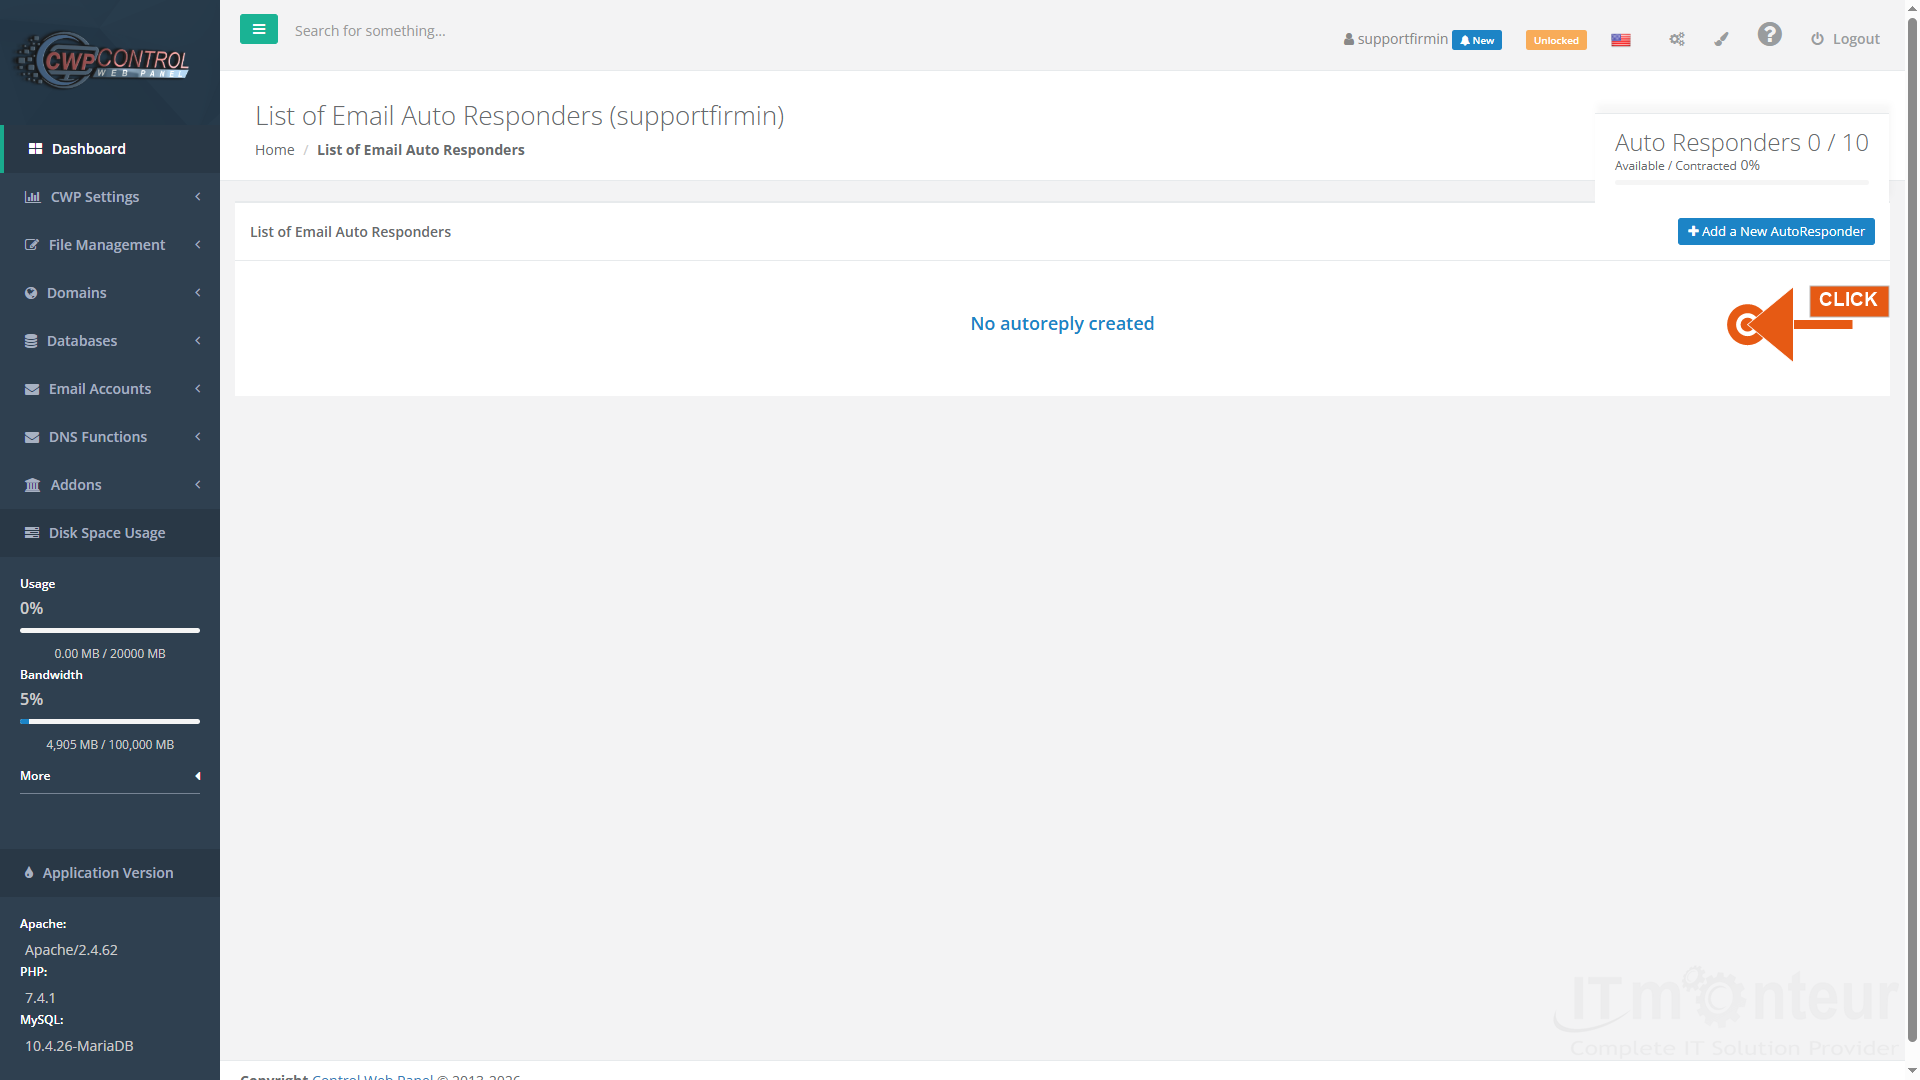Select the Disk Space Usage menu item
Image resolution: width=1920 pixels, height=1080 pixels.
110,533
